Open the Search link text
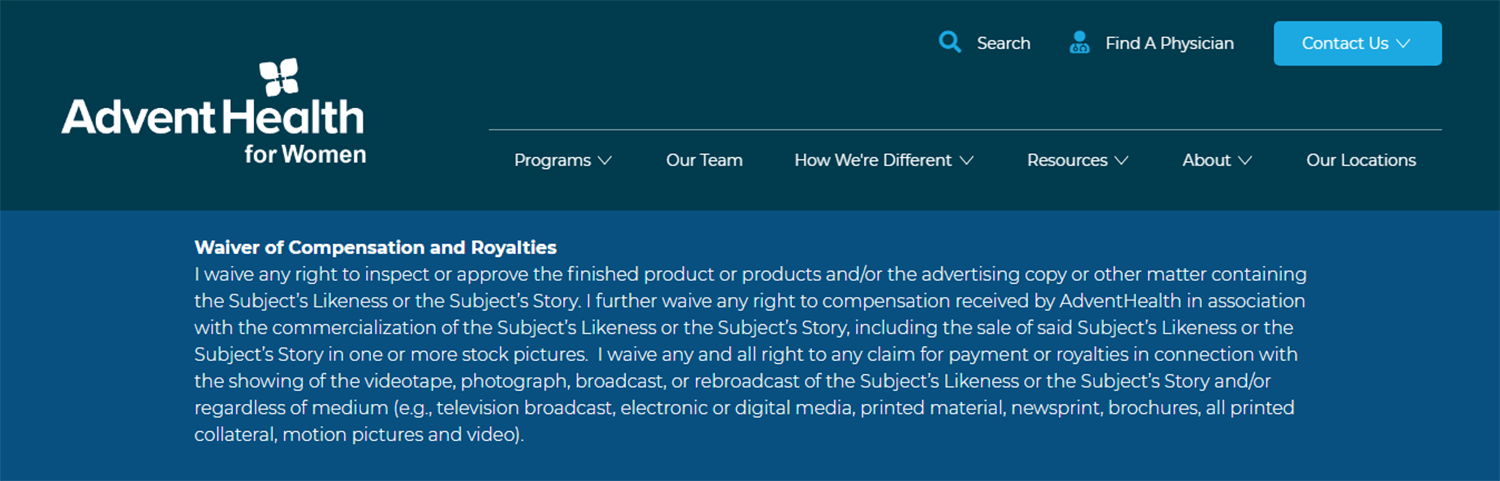Viewport: 1500px width, 481px height. pyautogui.click(x=1003, y=43)
